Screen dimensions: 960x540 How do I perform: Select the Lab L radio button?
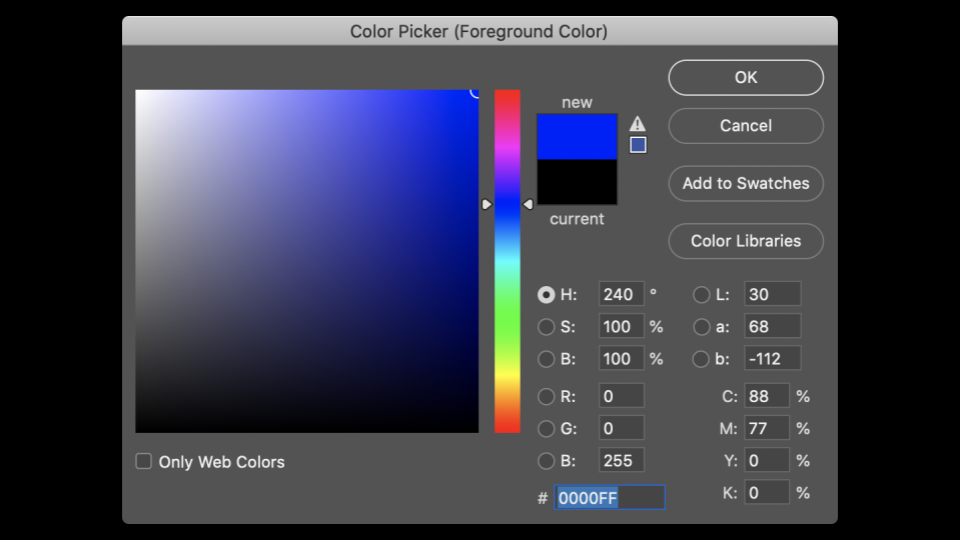click(702, 295)
